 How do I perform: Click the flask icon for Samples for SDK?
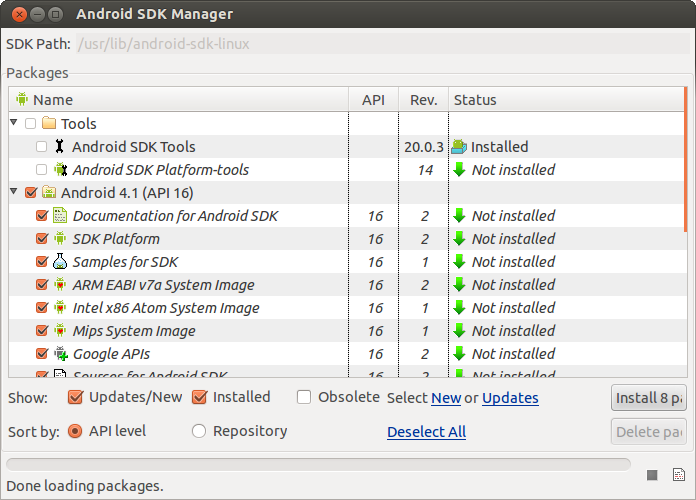pos(60,262)
